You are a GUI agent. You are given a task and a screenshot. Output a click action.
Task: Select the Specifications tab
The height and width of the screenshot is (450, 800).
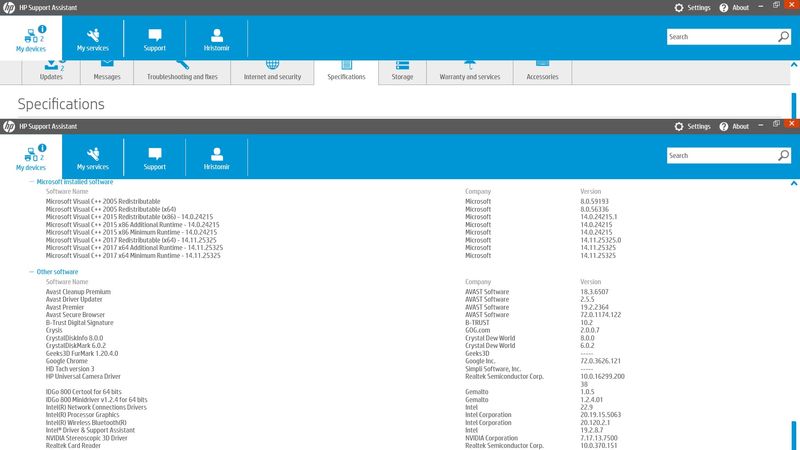(x=346, y=72)
